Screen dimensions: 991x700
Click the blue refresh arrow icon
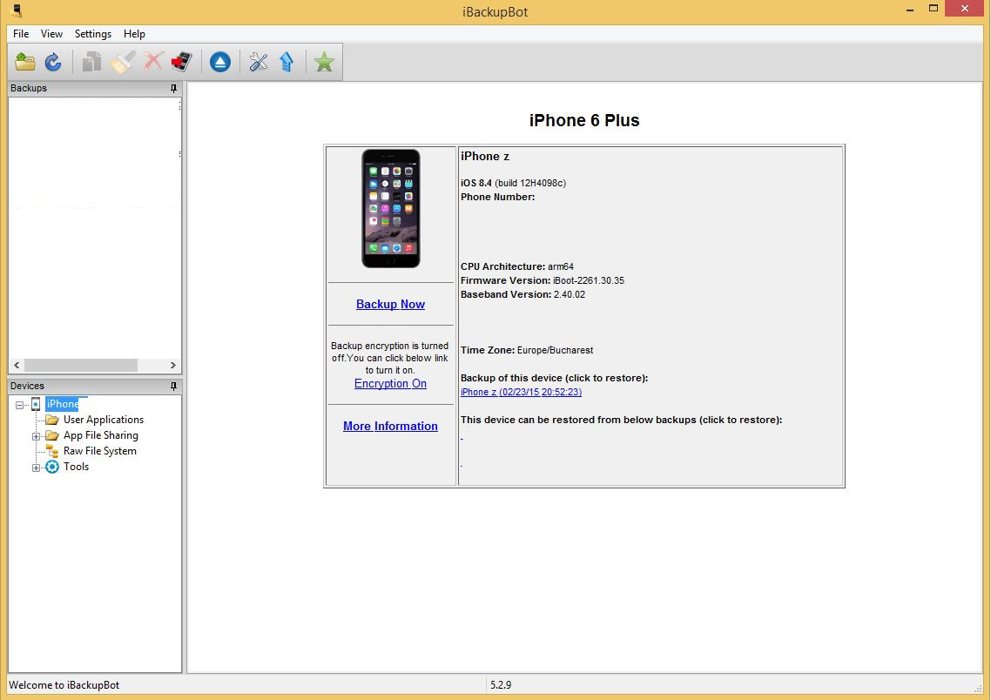pyautogui.click(x=53, y=62)
